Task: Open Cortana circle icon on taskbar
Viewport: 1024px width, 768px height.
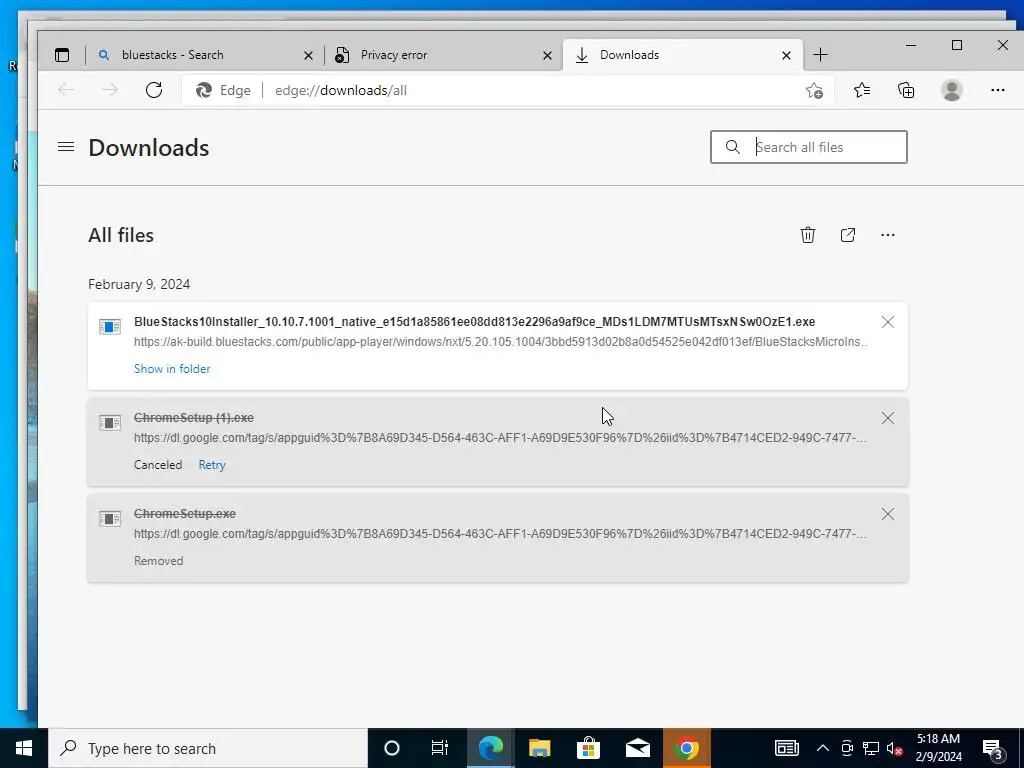Action: tap(392, 748)
